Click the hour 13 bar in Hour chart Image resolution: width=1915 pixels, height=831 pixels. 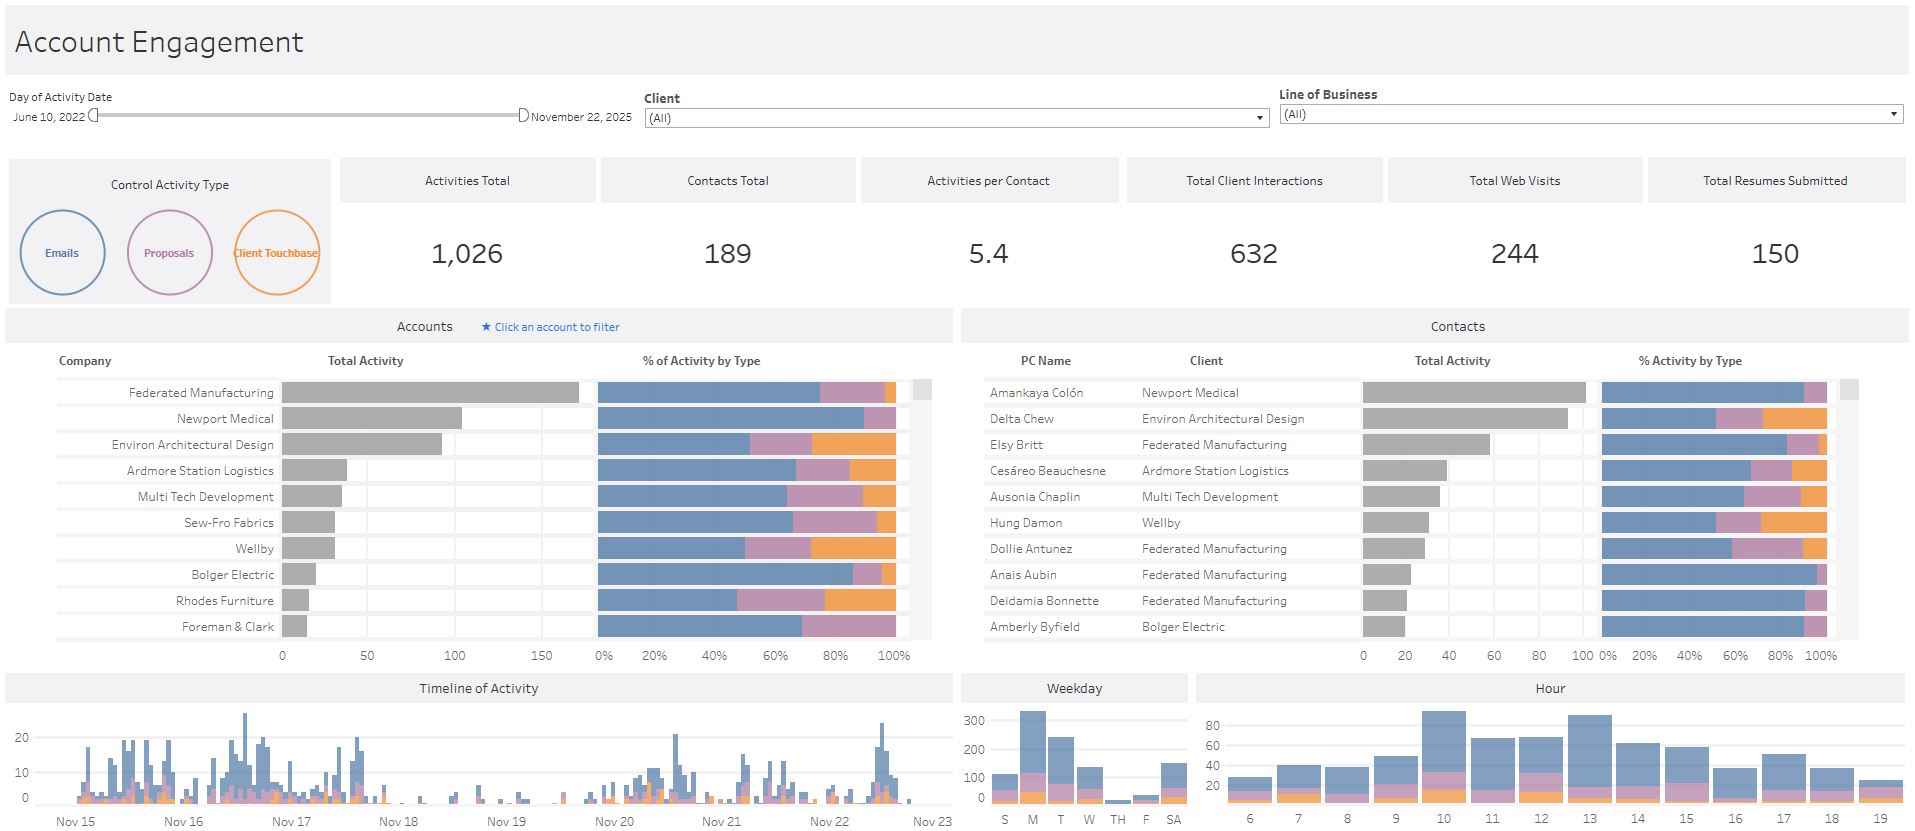coord(1589,759)
